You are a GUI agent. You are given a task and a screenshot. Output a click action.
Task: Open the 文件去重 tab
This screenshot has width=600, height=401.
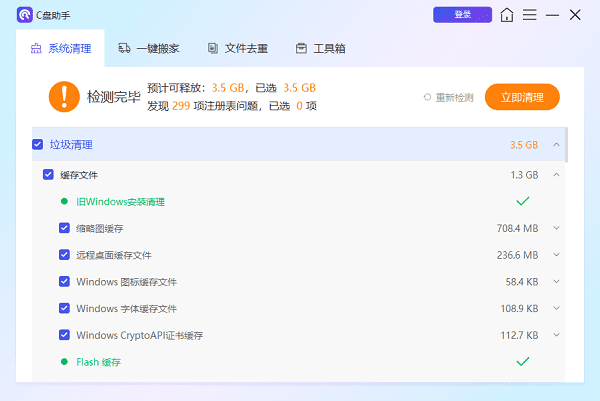[235, 48]
